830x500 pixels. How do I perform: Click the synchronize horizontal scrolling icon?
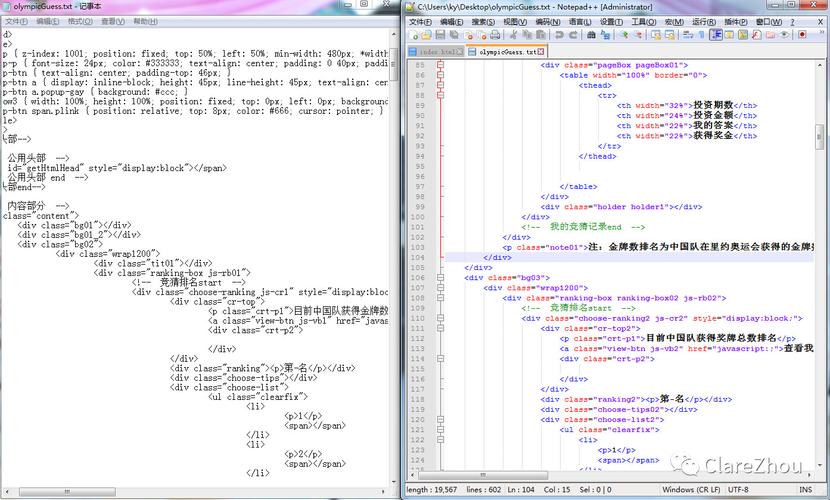point(670,35)
